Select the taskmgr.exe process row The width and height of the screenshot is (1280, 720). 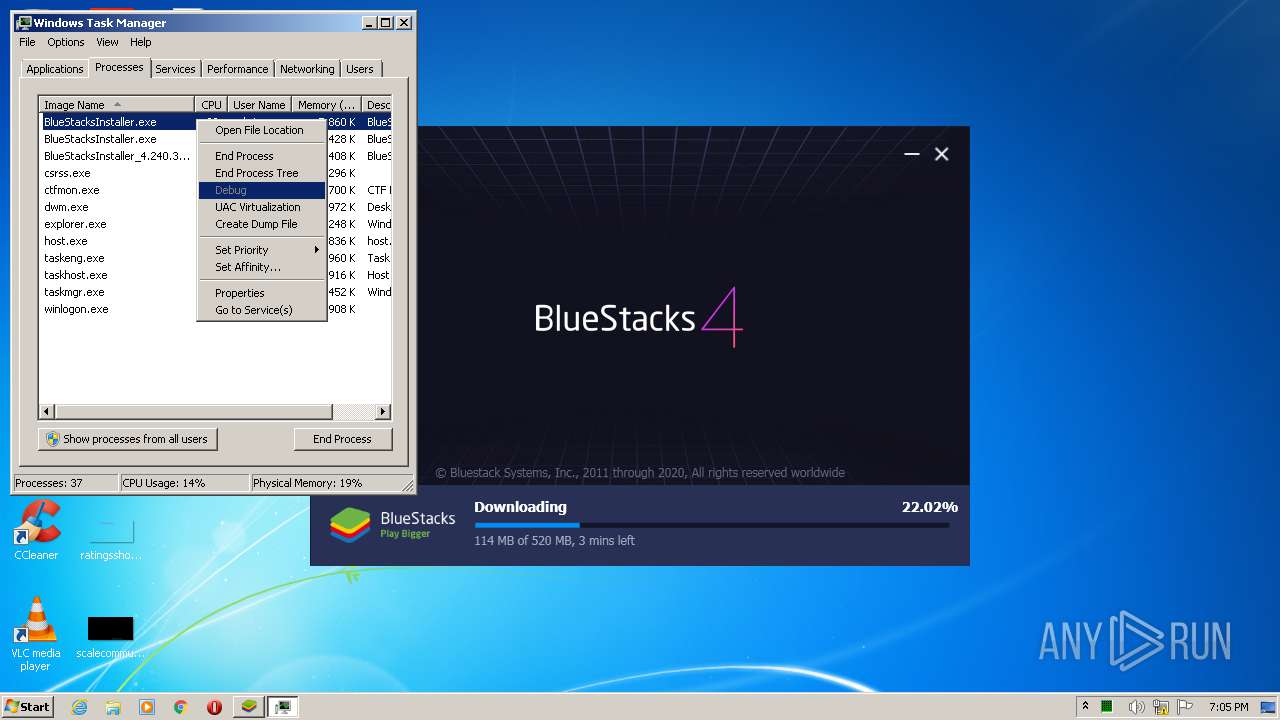118,292
